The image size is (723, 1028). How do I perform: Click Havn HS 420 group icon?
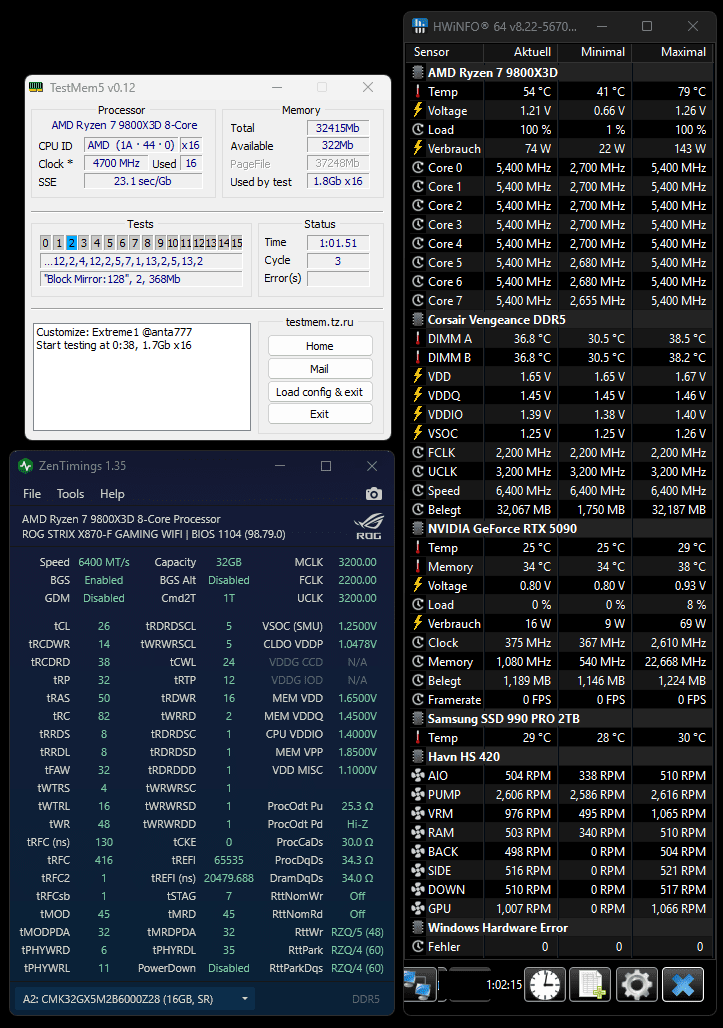418,757
